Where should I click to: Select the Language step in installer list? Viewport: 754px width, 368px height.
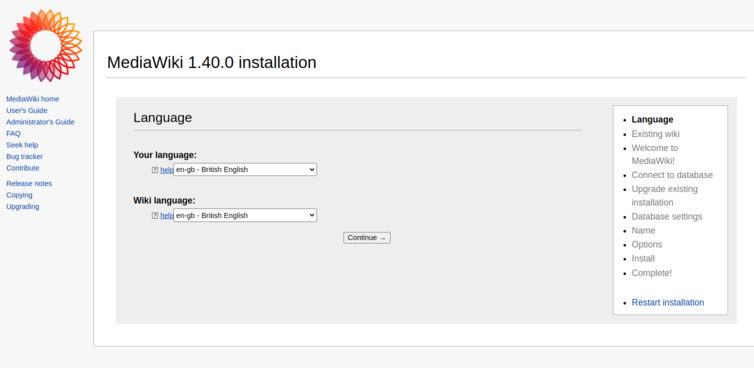(x=652, y=120)
